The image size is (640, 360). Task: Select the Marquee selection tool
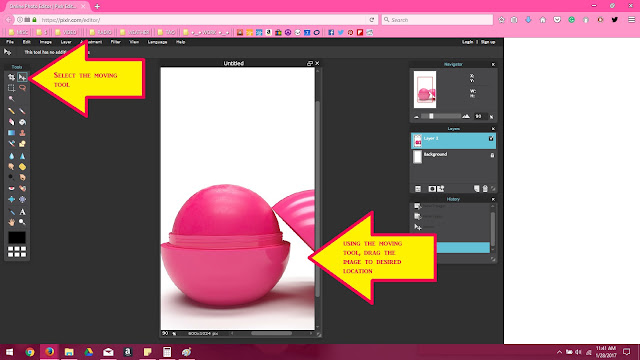point(11,88)
